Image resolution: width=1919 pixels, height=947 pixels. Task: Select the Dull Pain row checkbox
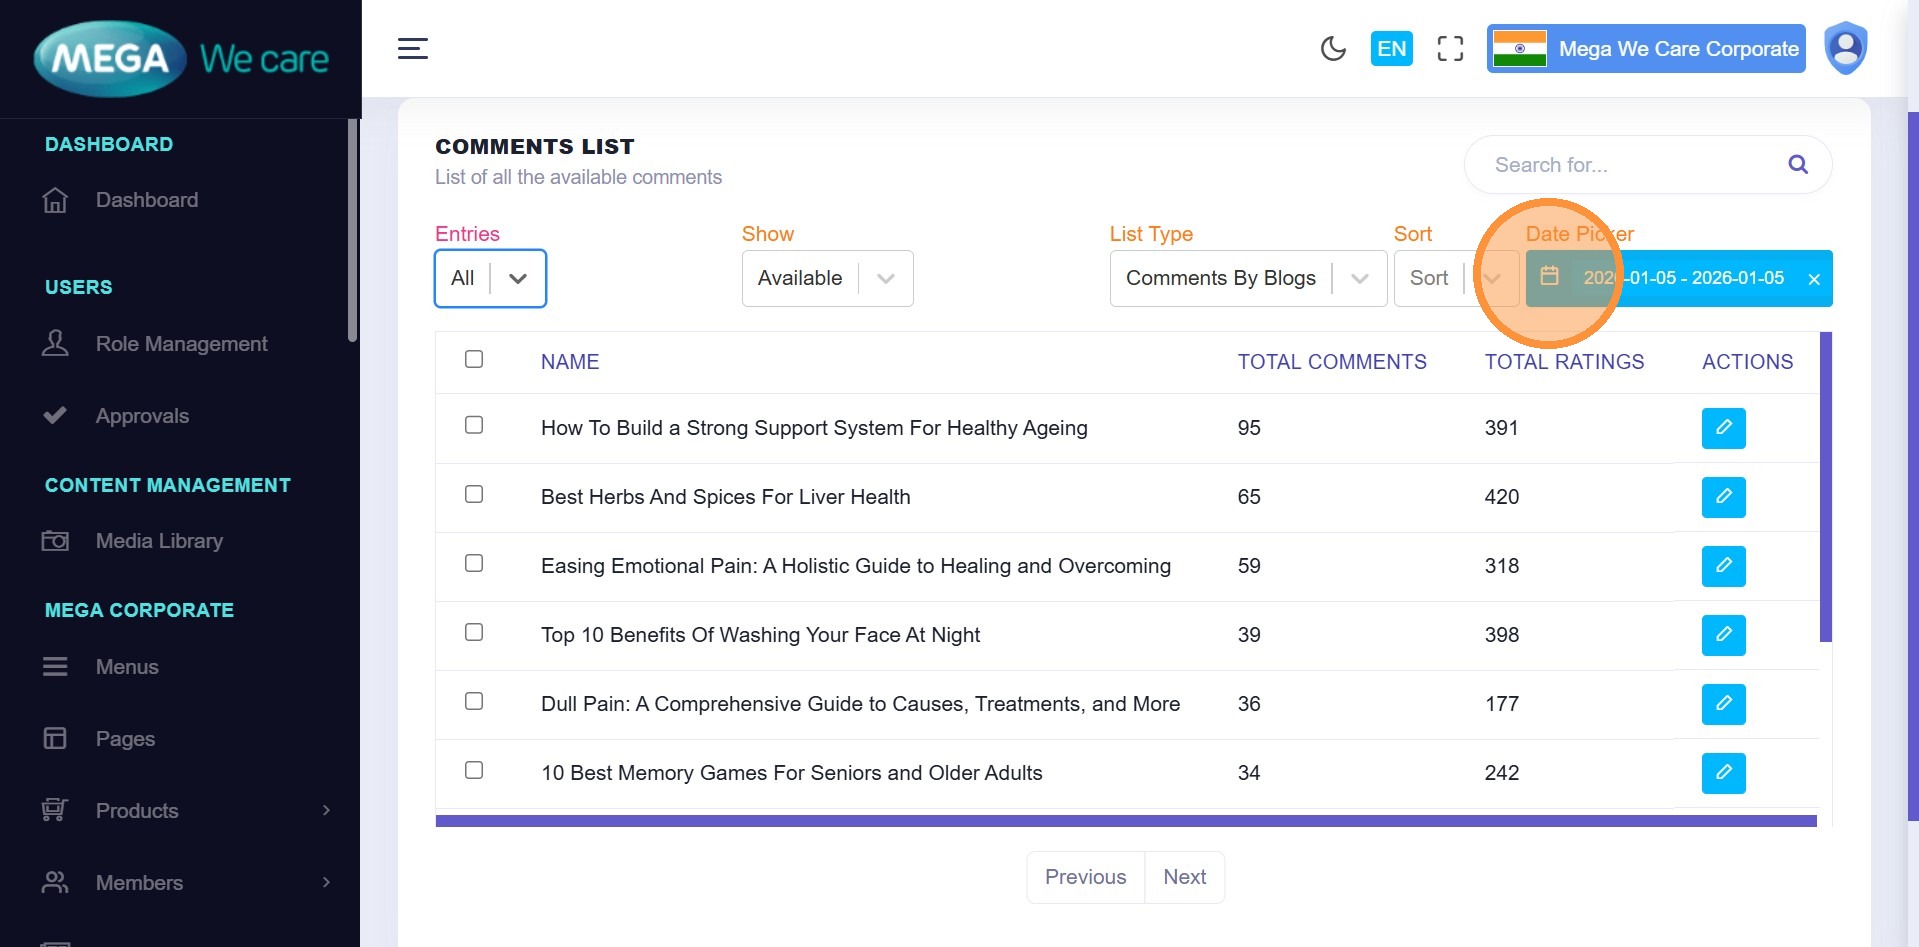pos(474,701)
